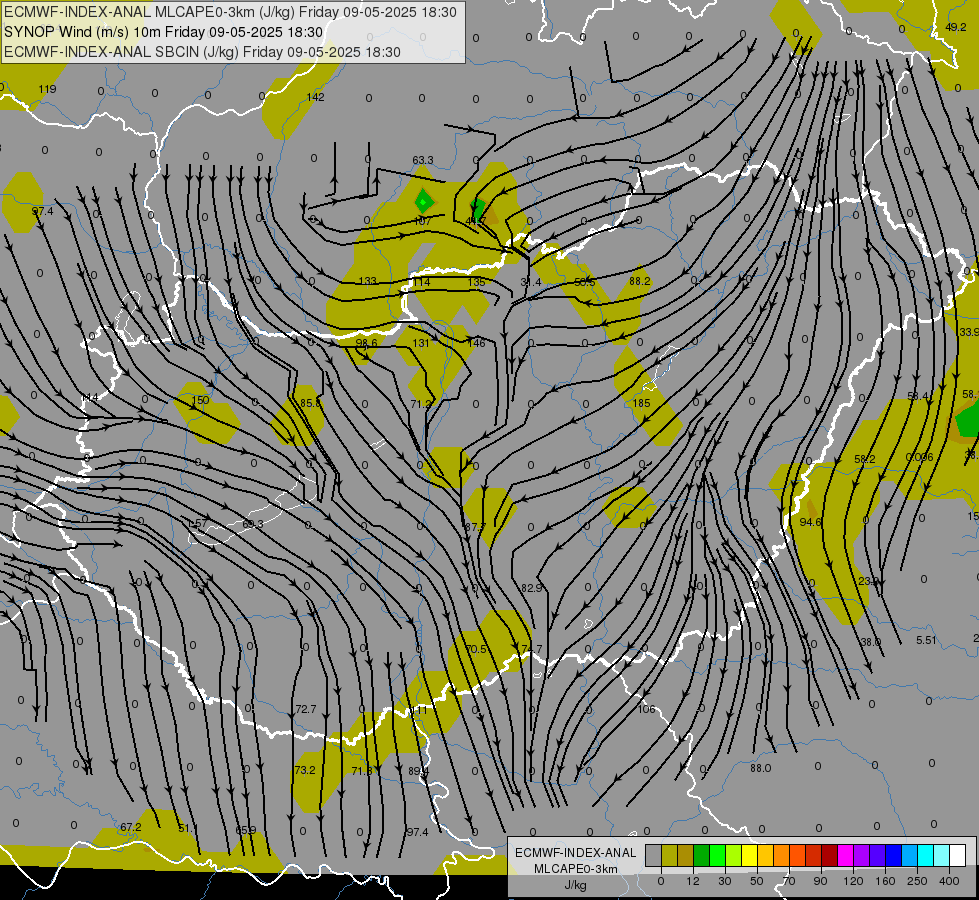Click the legend tick label 120
Image resolution: width=979 pixels, height=900 pixels.
(853, 881)
